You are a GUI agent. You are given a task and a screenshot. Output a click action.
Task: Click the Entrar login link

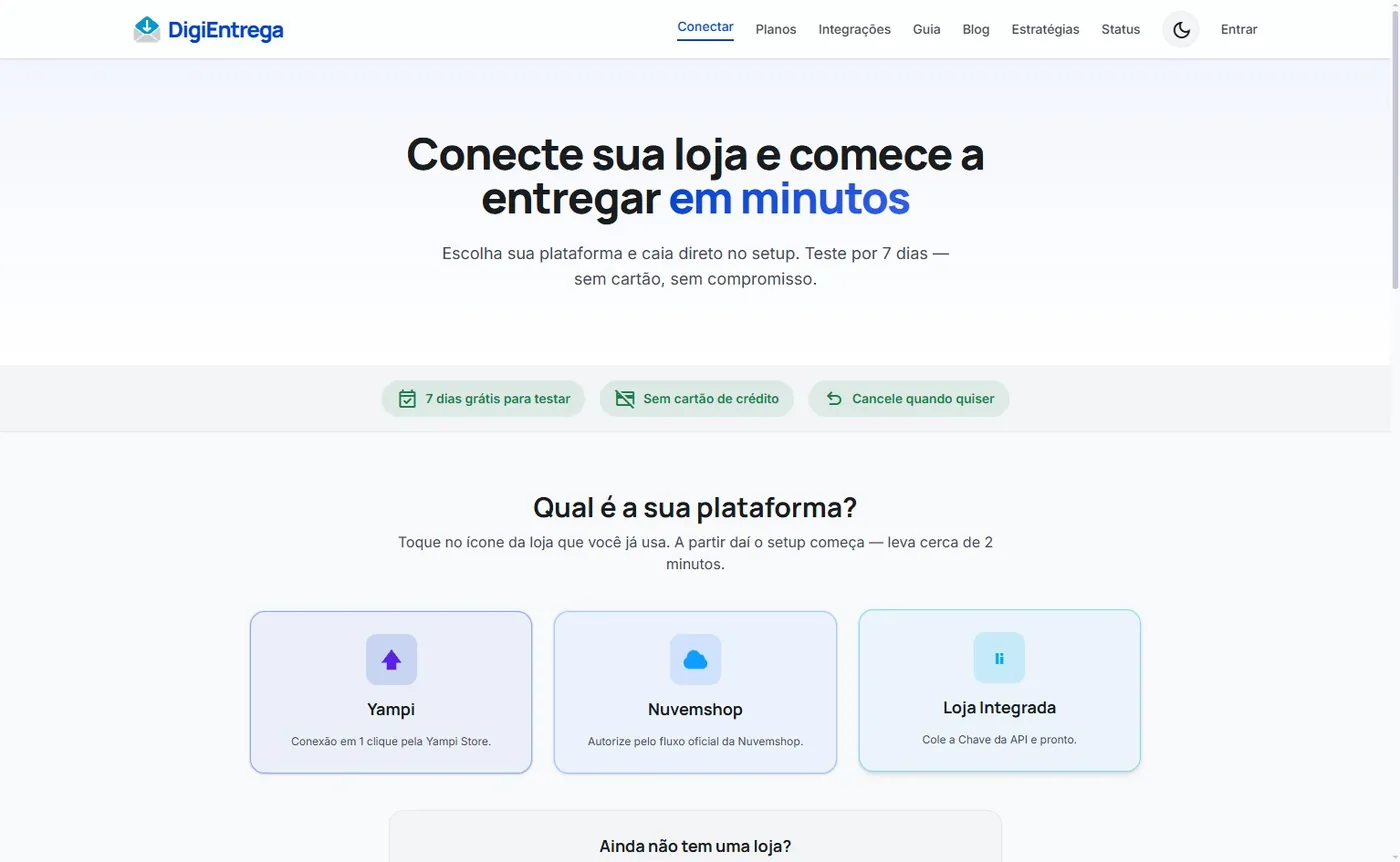[1239, 29]
